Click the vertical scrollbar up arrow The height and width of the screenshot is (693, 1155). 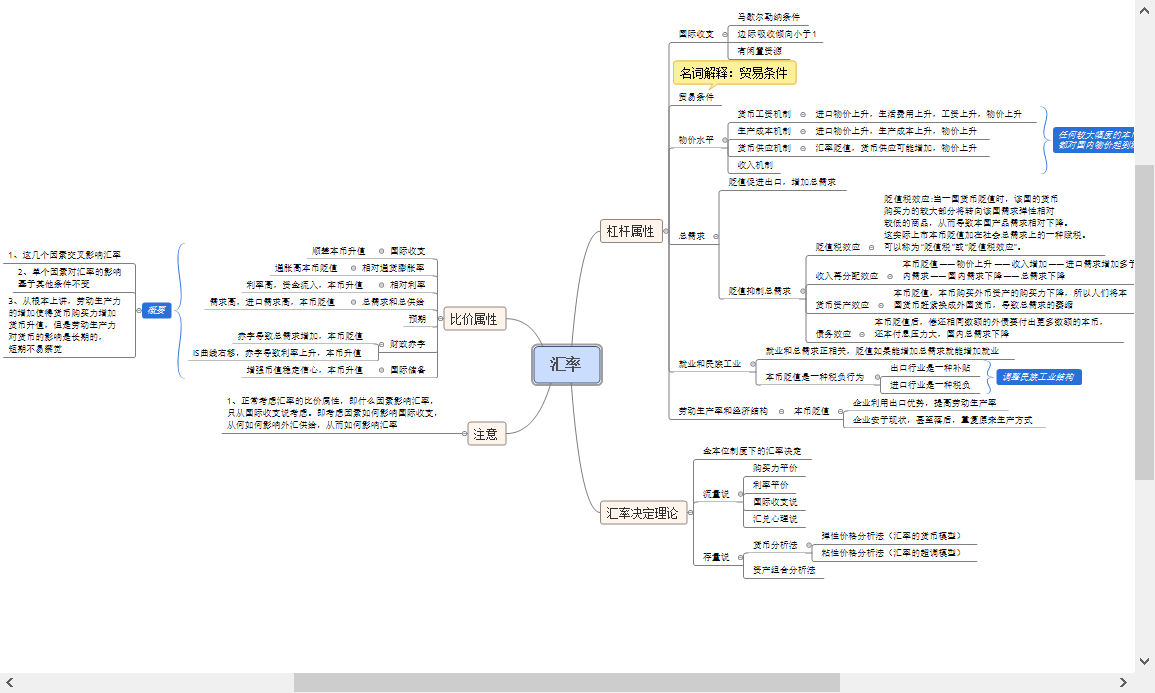click(1144, 10)
